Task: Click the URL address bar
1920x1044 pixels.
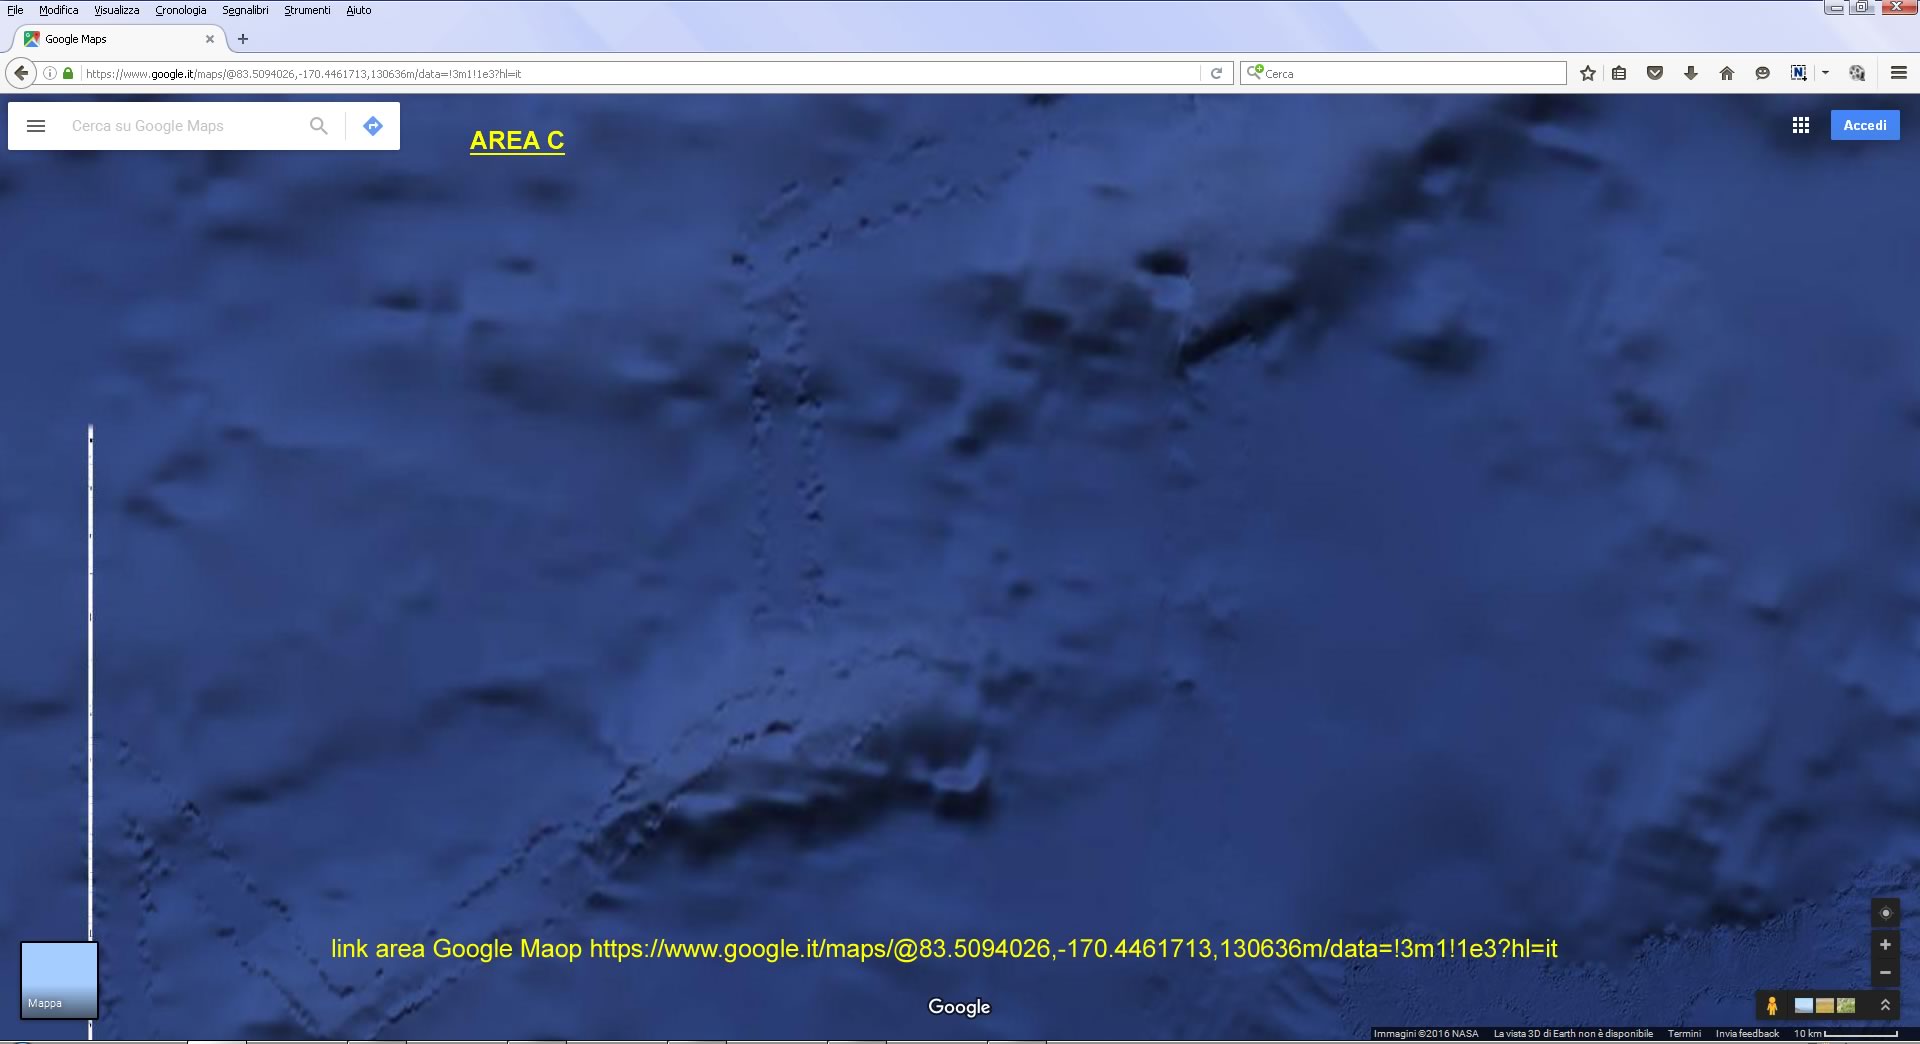Action: 640,73
